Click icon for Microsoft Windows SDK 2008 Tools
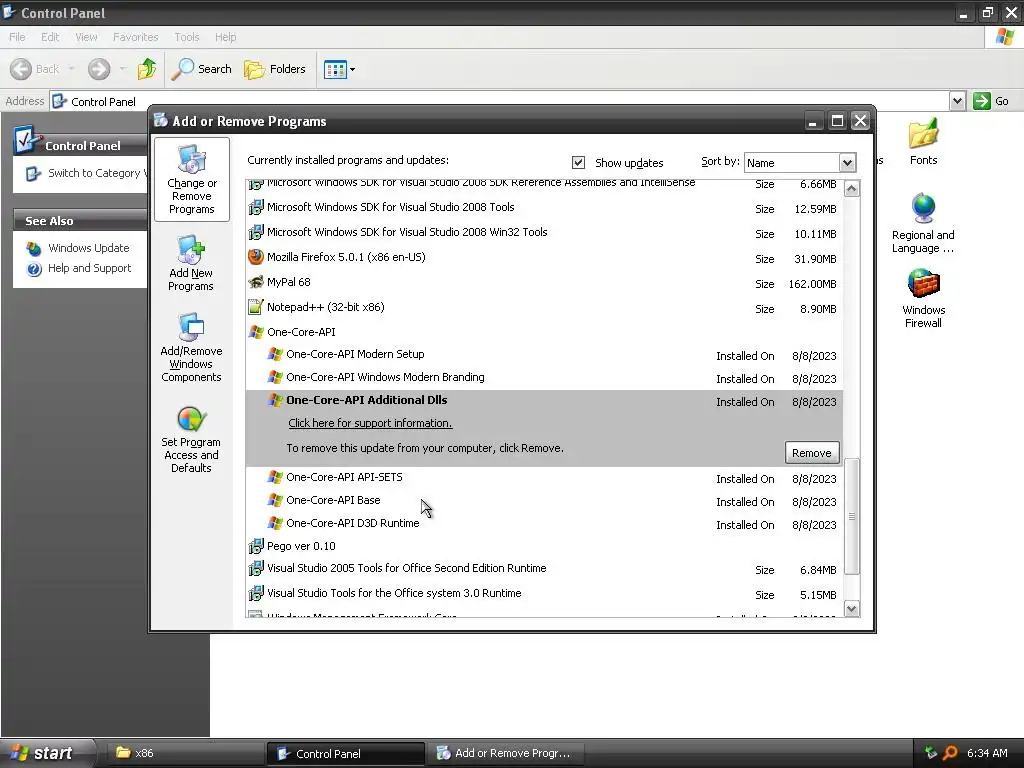The image size is (1024, 768). point(255,208)
